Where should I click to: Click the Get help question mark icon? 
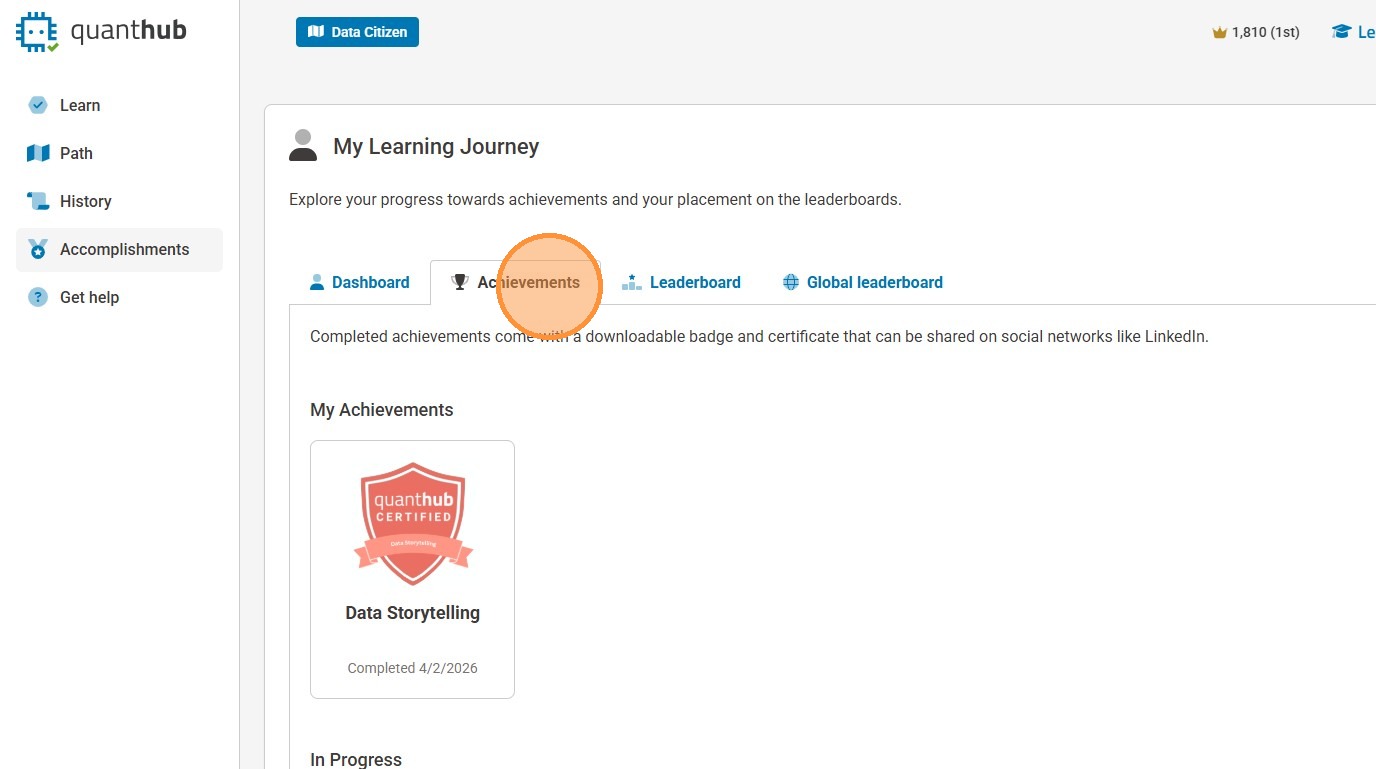(38, 297)
